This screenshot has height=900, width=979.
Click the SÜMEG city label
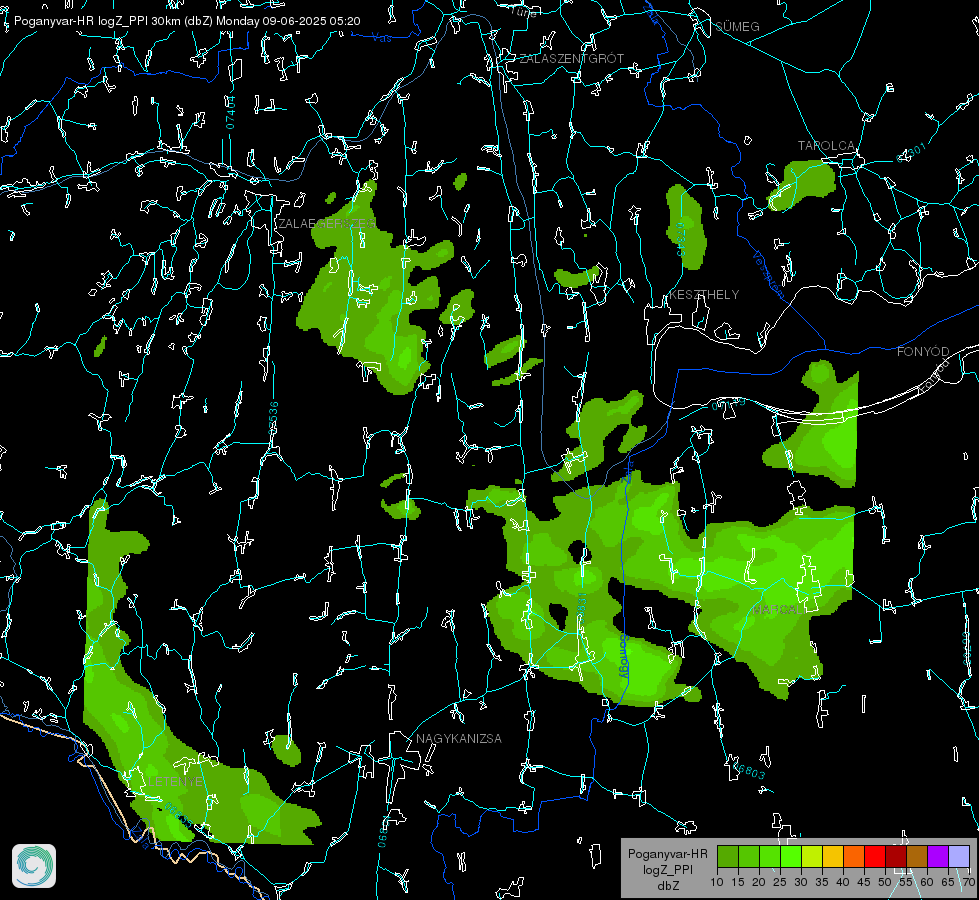tap(737, 26)
